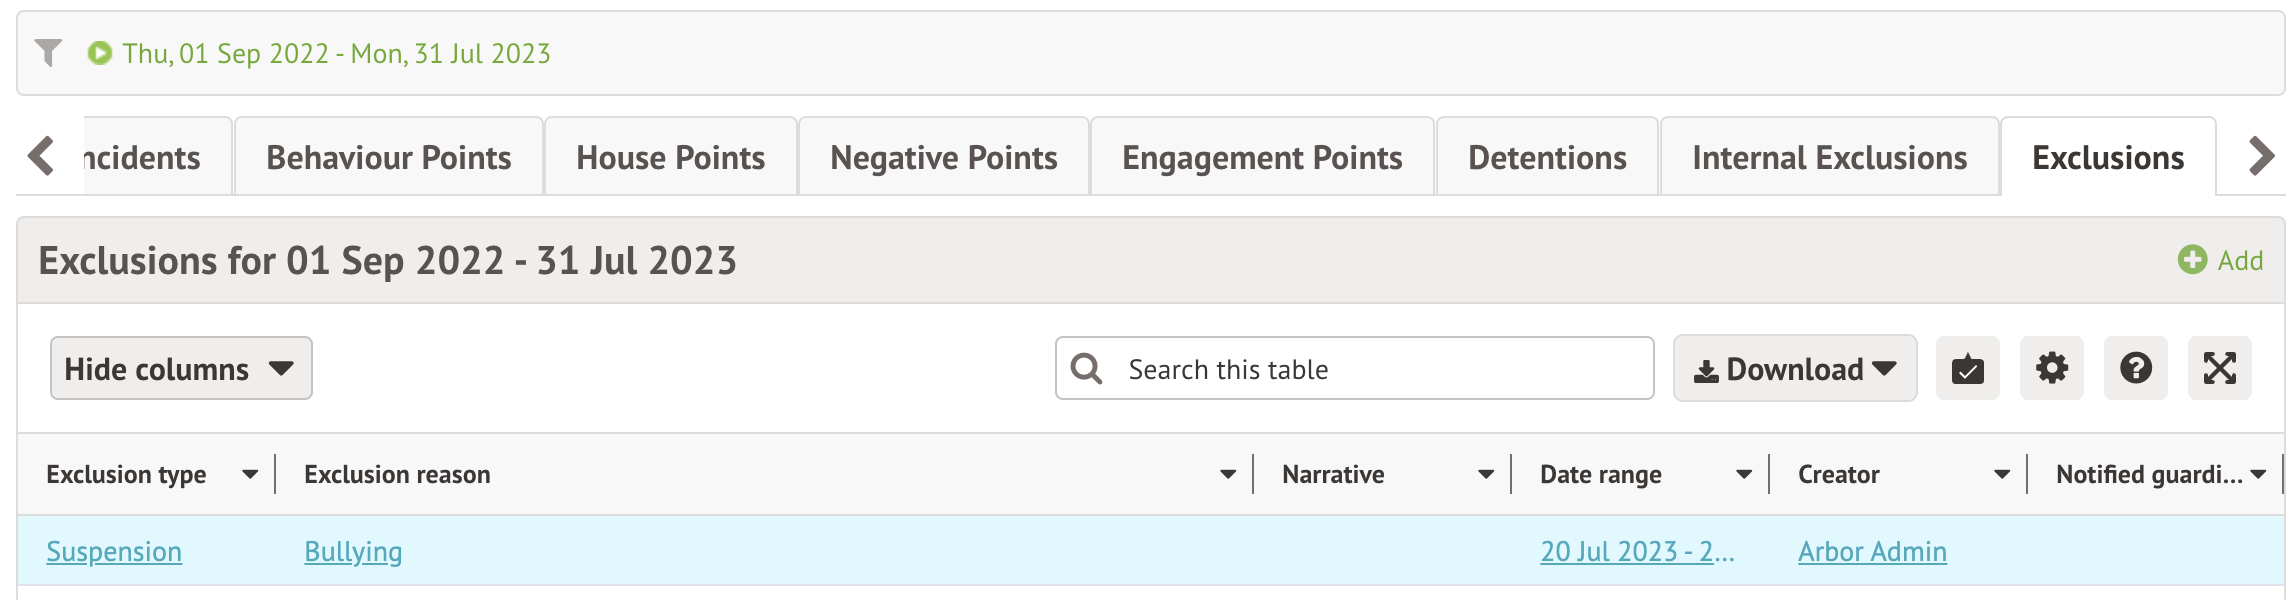The width and height of the screenshot is (2296, 600).
Task: Open the Bullying exclusion reason link
Action: 353,552
